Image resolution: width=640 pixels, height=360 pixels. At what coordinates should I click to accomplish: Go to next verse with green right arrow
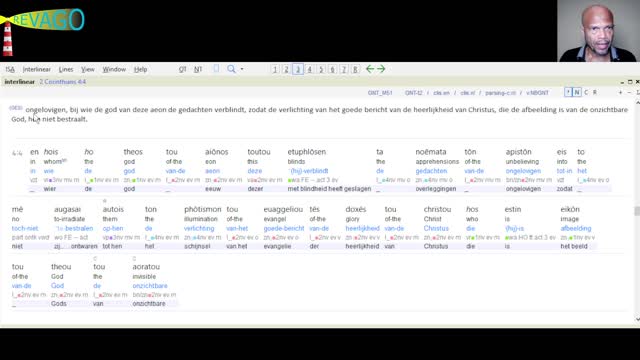(381, 69)
